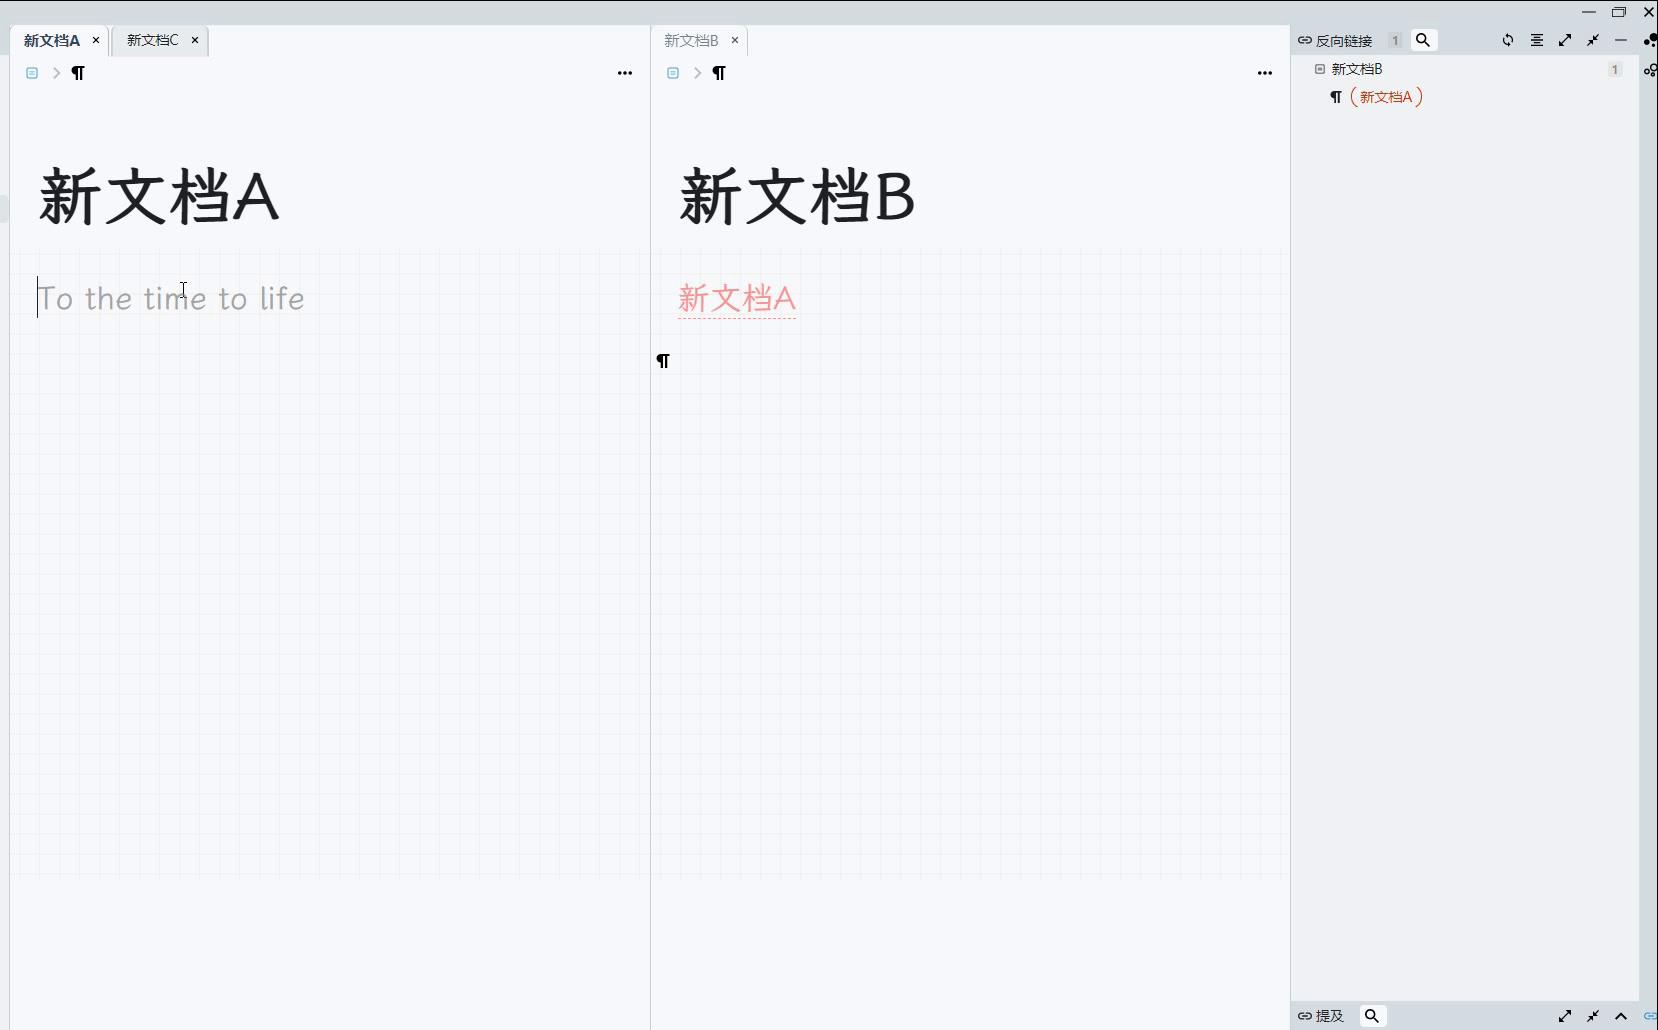Expand the breadcrumb chevron in 新文档B pane
Screen dimensions: 1658x1030
[697, 73]
